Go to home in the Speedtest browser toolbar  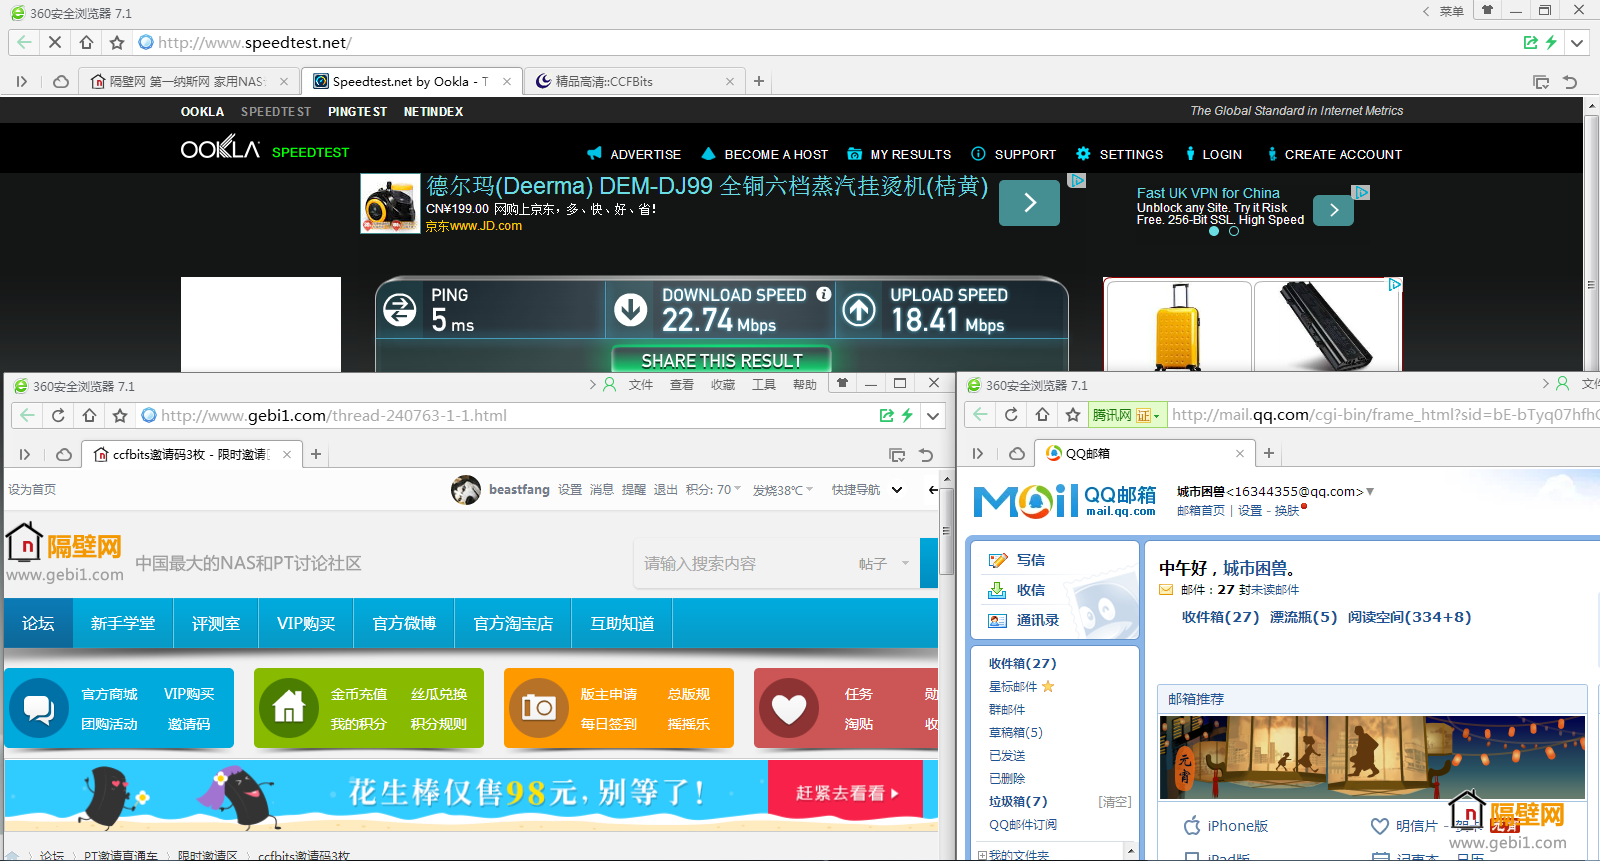tap(86, 42)
